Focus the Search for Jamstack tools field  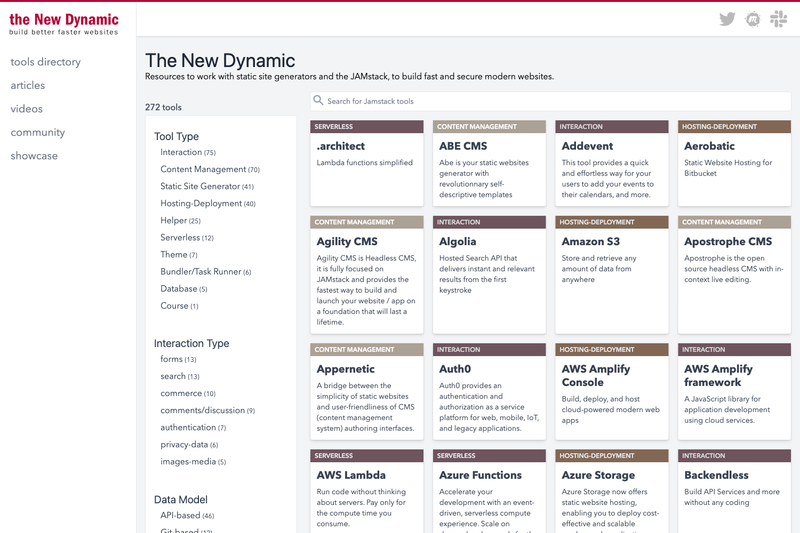coord(551,101)
